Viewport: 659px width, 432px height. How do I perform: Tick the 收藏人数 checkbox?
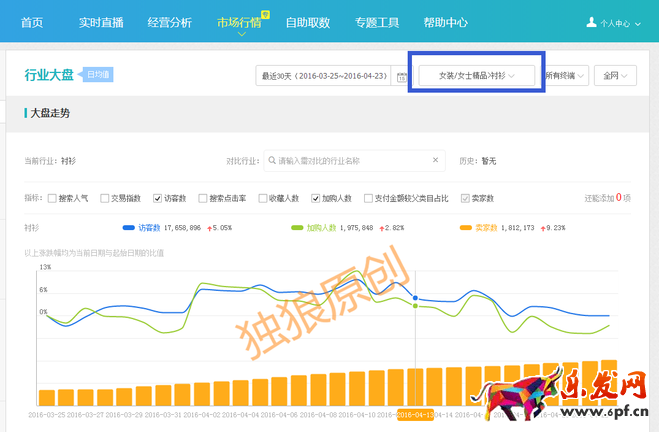[262, 198]
